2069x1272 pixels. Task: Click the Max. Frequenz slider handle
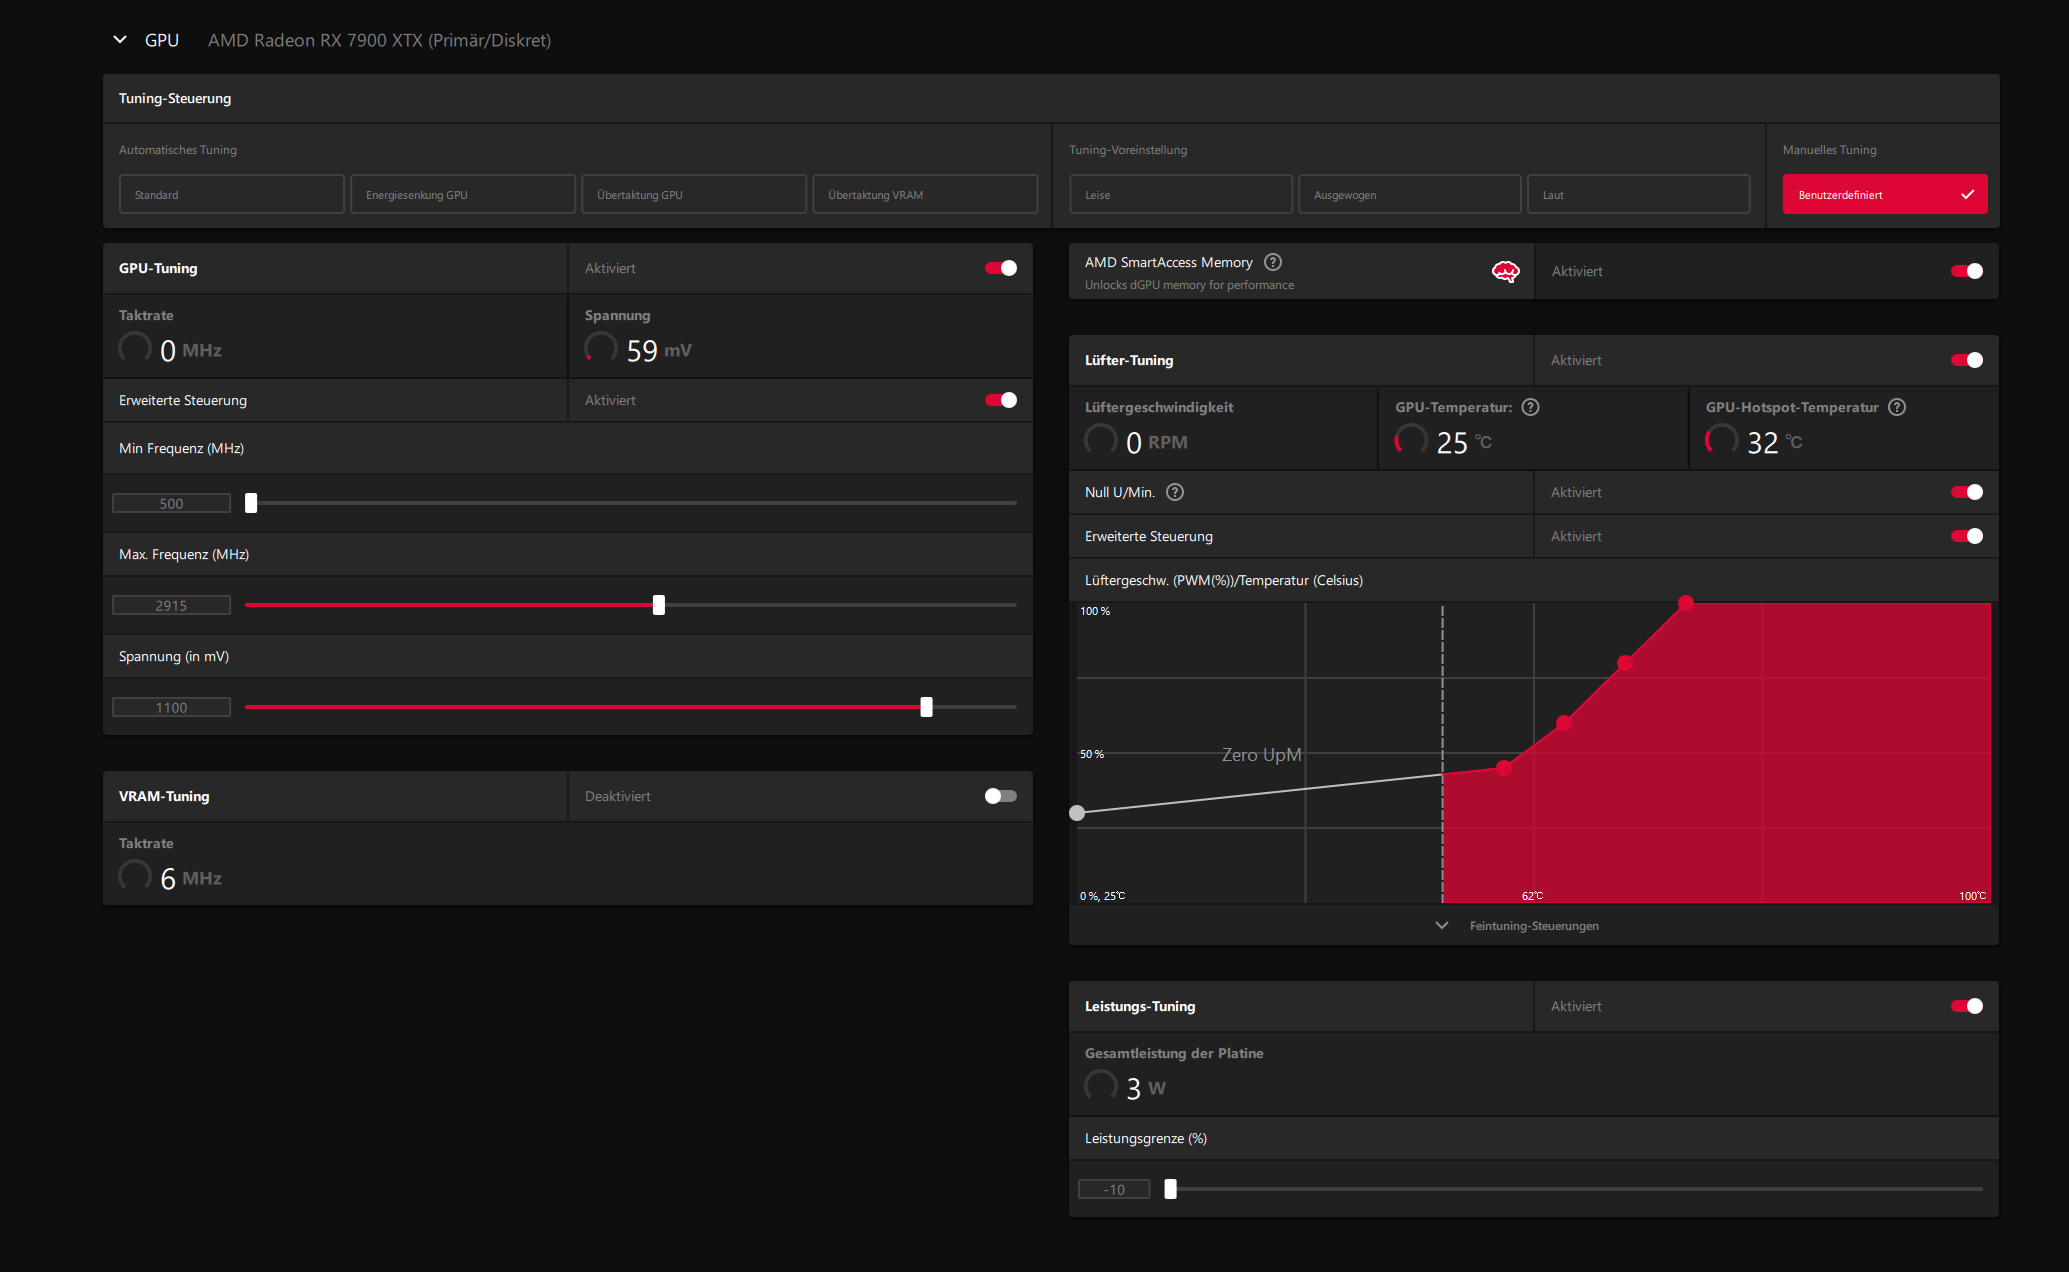(659, 605)
